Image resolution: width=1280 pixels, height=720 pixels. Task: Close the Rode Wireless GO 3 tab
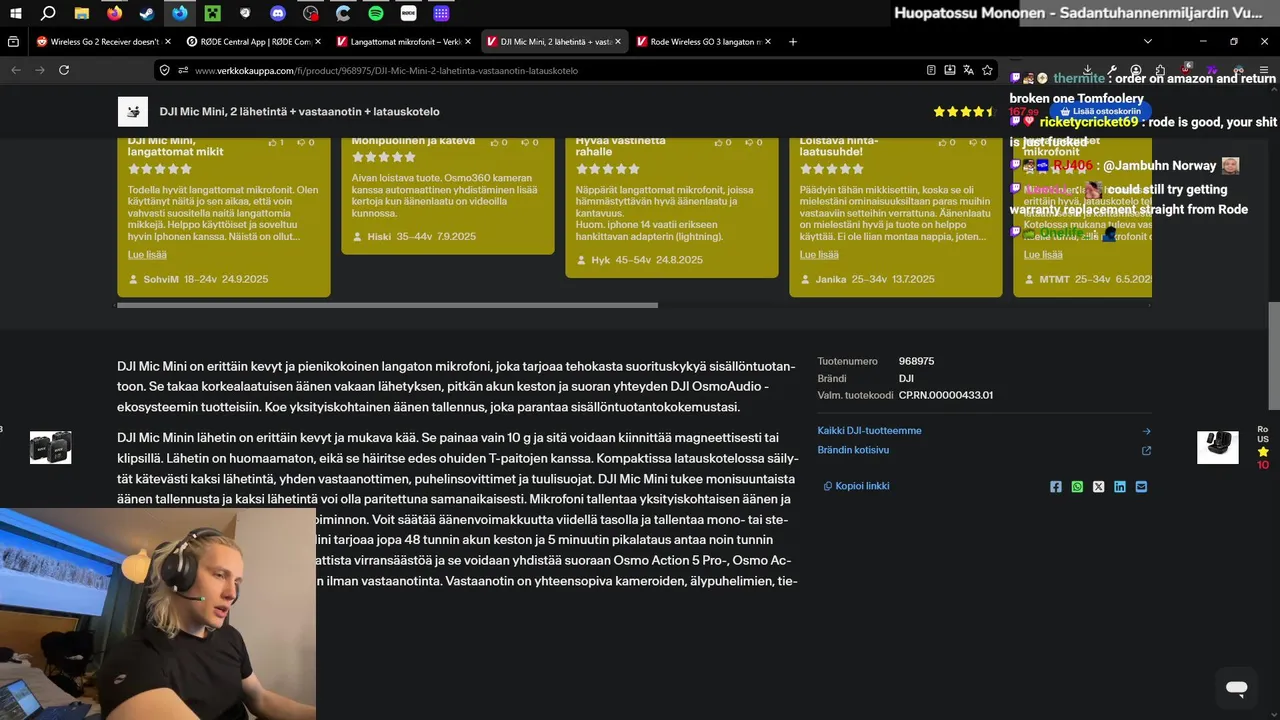click(x=768, y=41)
